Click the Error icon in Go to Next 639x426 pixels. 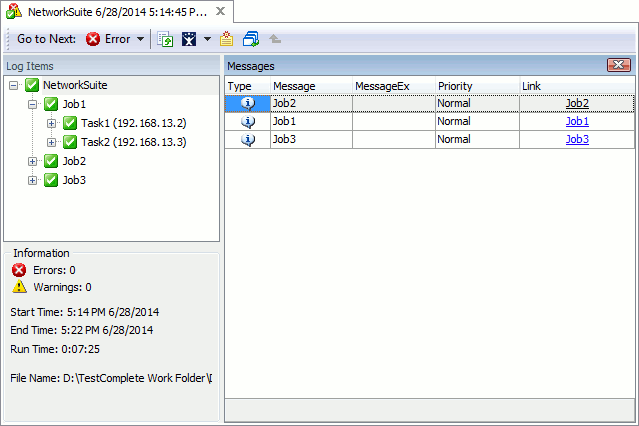93,39
